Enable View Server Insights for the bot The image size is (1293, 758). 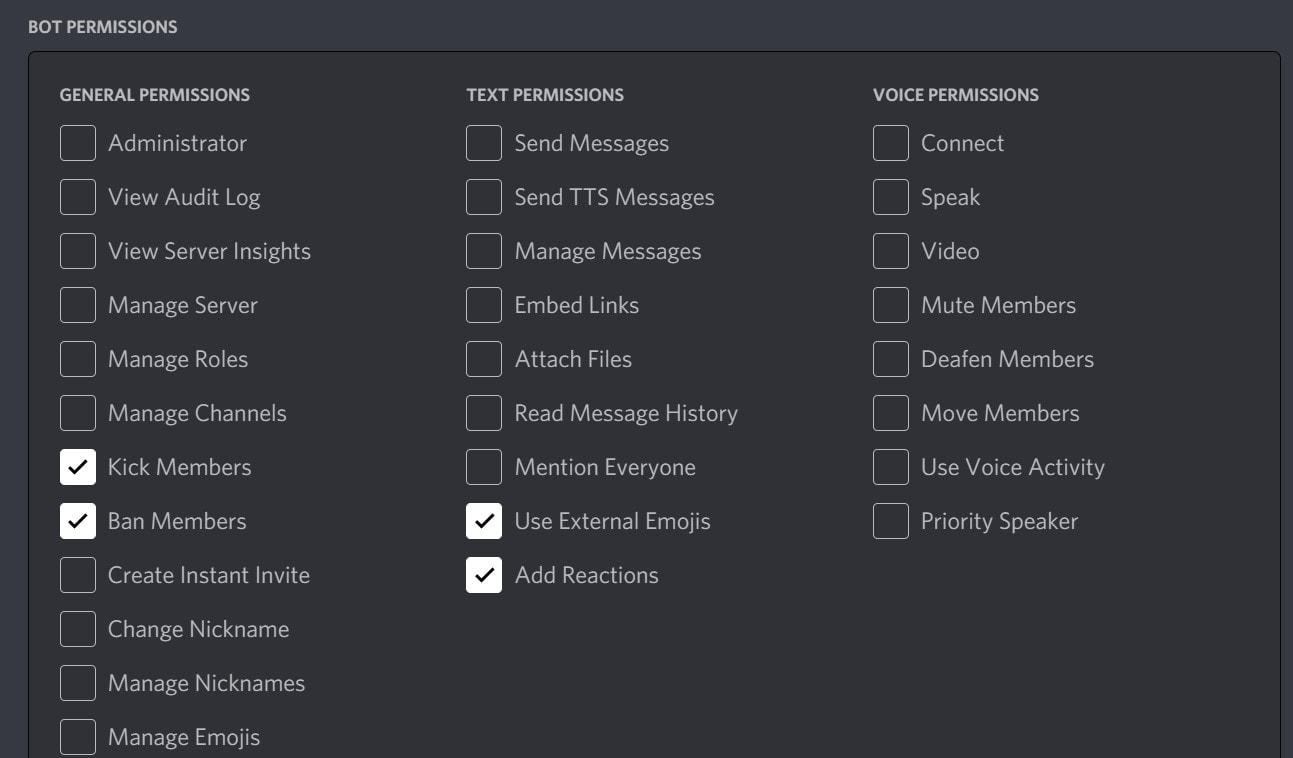[77, 250]
